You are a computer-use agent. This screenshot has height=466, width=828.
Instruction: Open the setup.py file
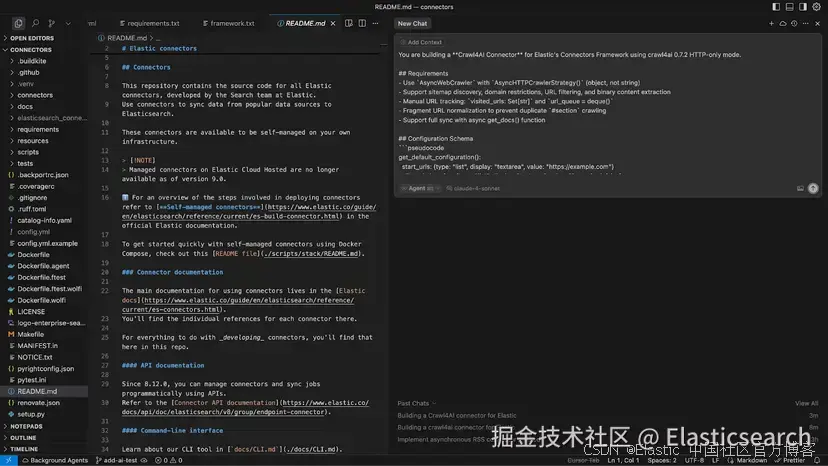(44, 414)
